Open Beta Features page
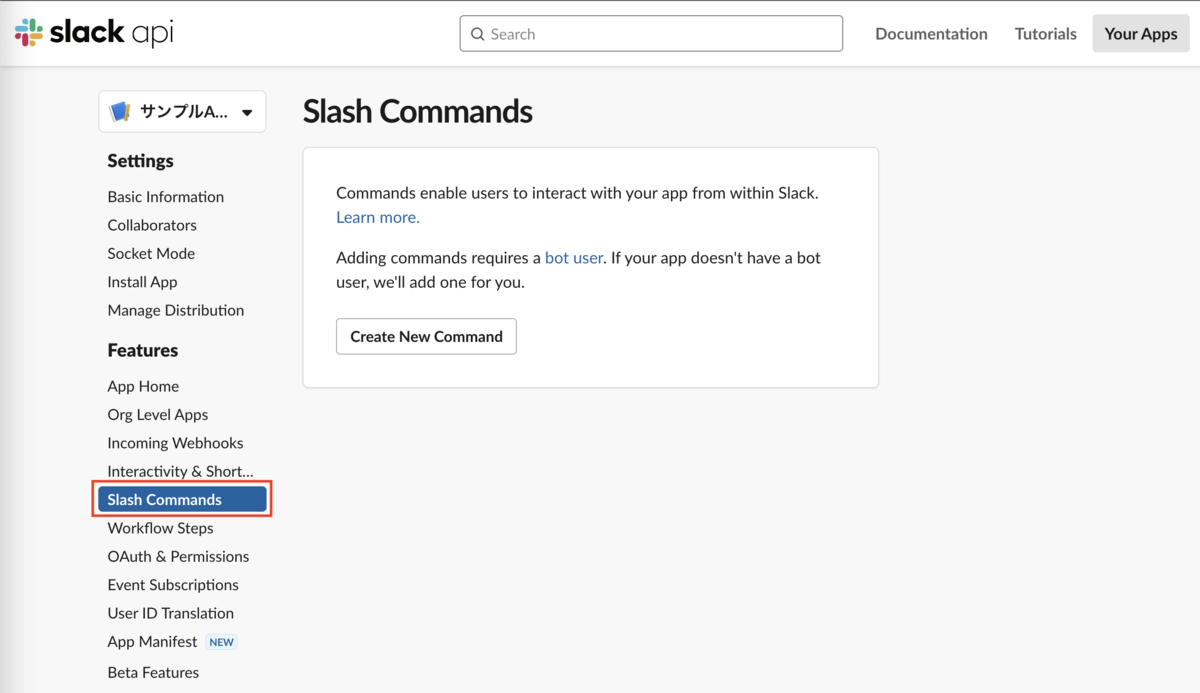Screen dimensions: 1200x693 (x=153, y=672)
